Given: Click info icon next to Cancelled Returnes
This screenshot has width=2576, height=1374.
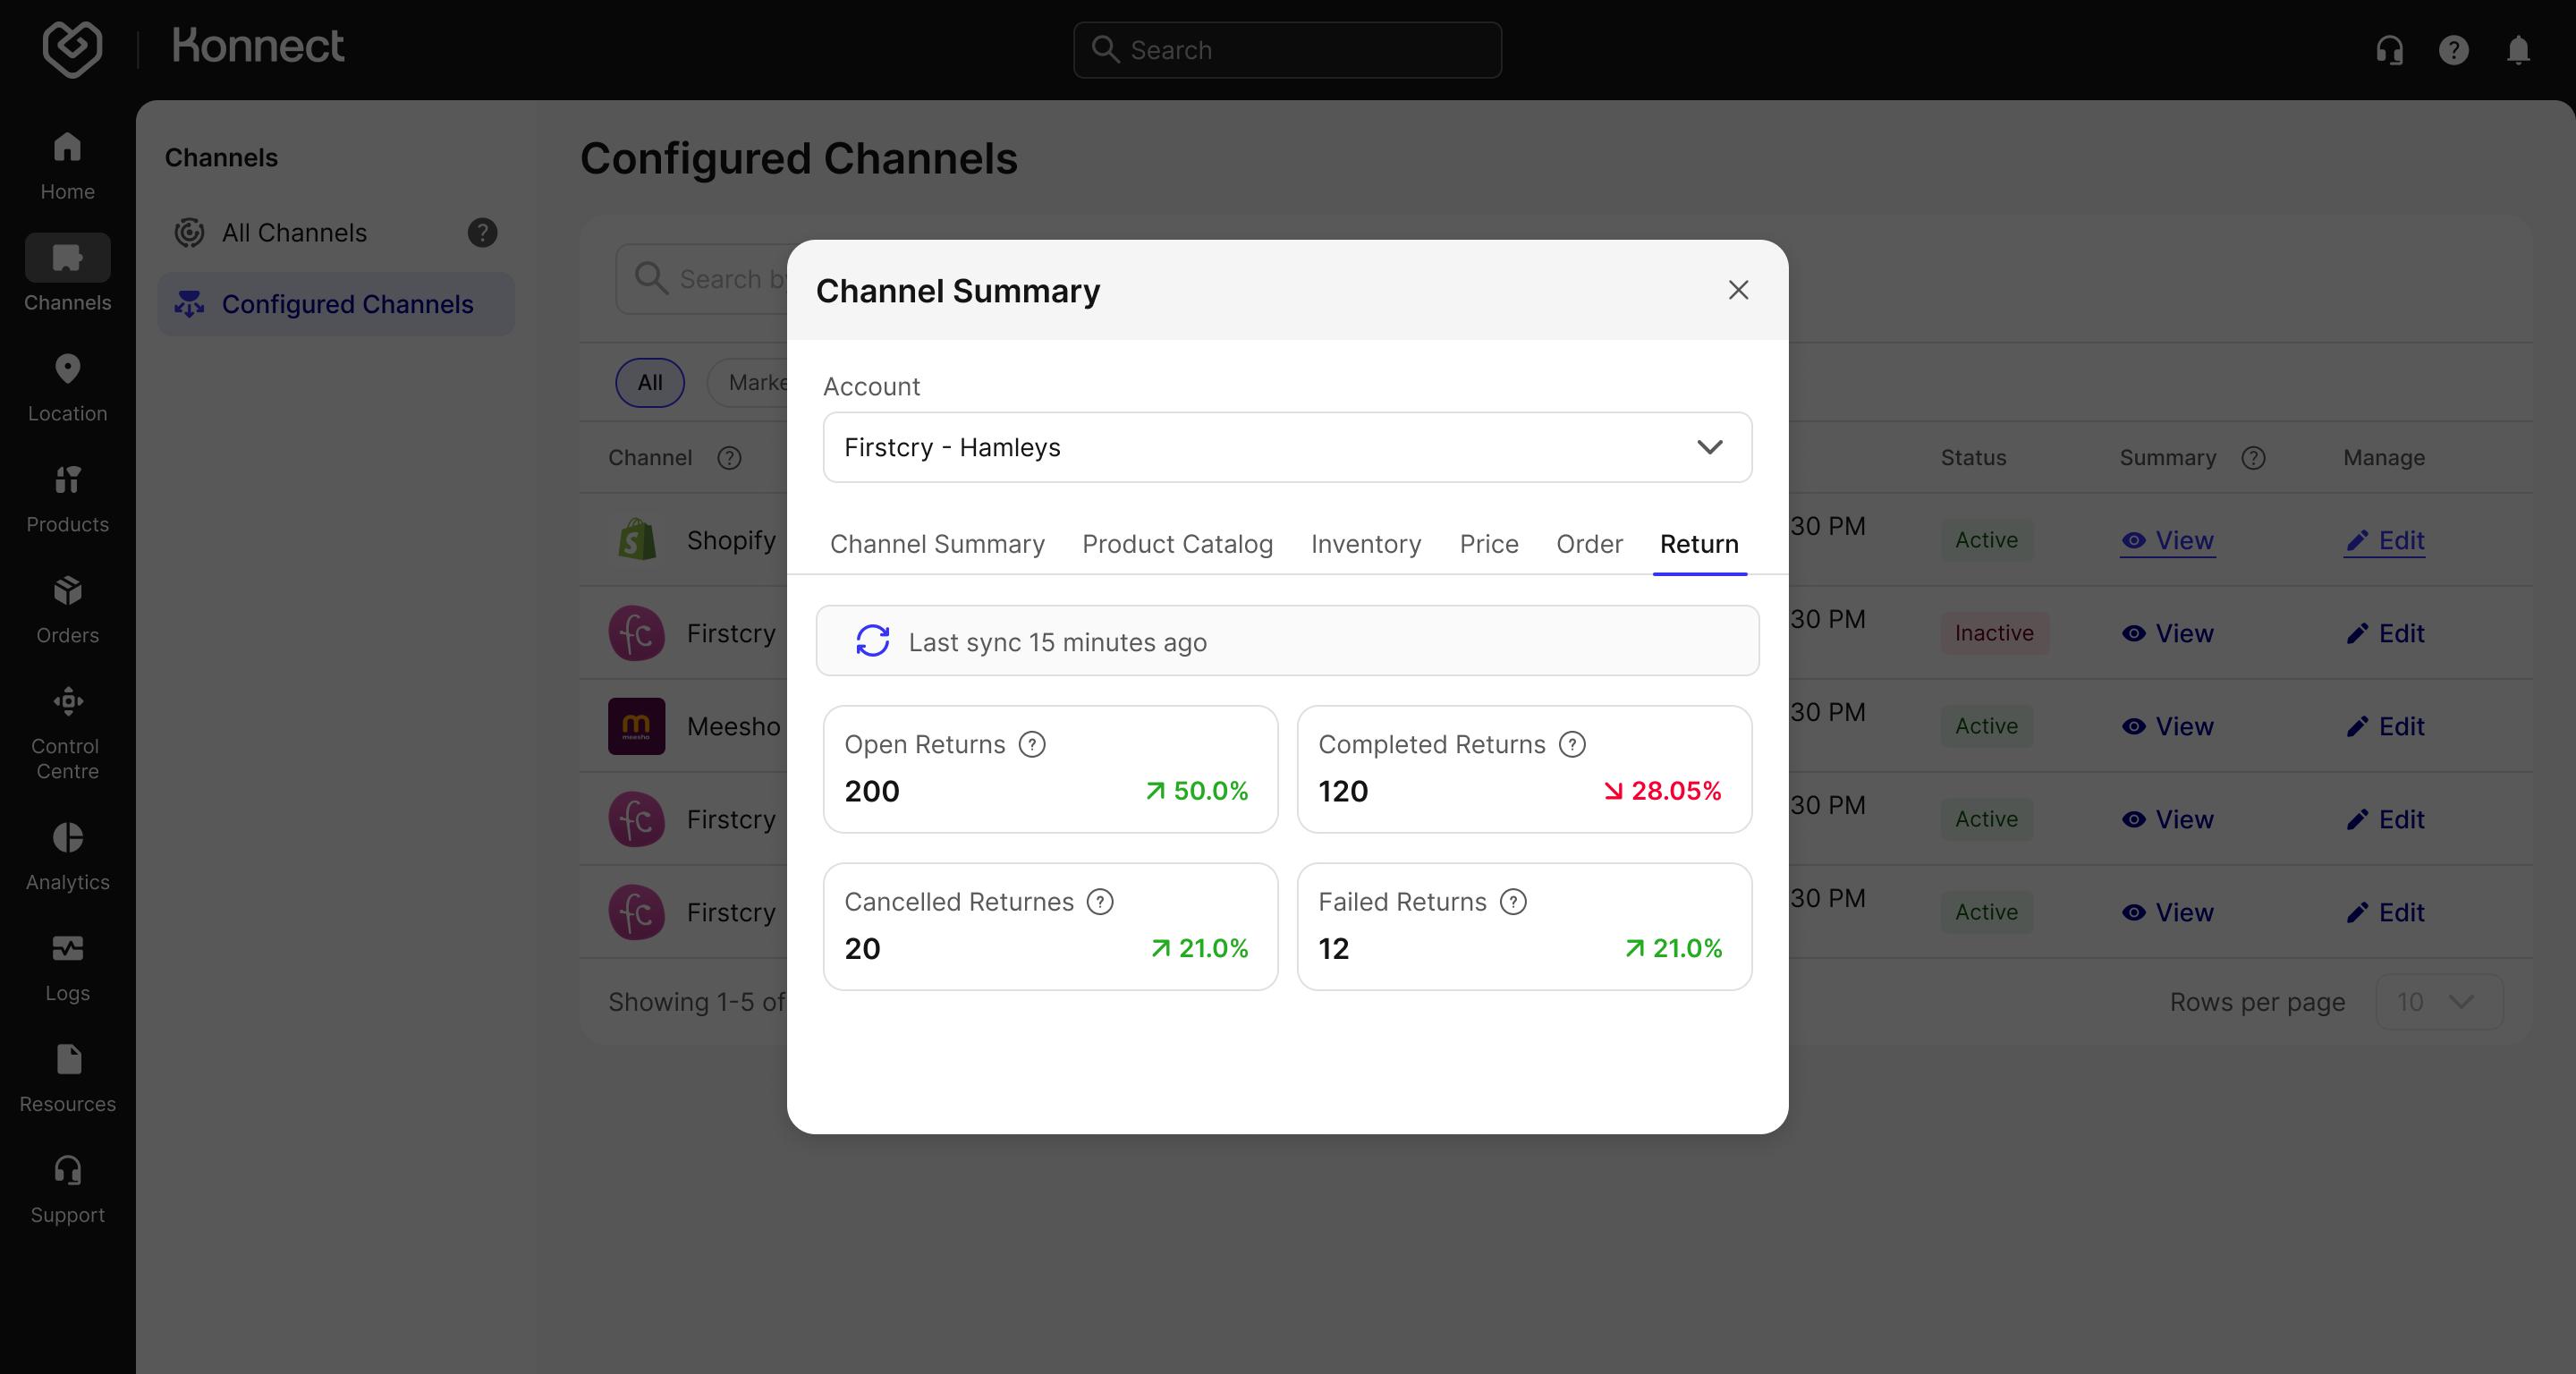Looking at the screenshot, I should [1100, 902].
